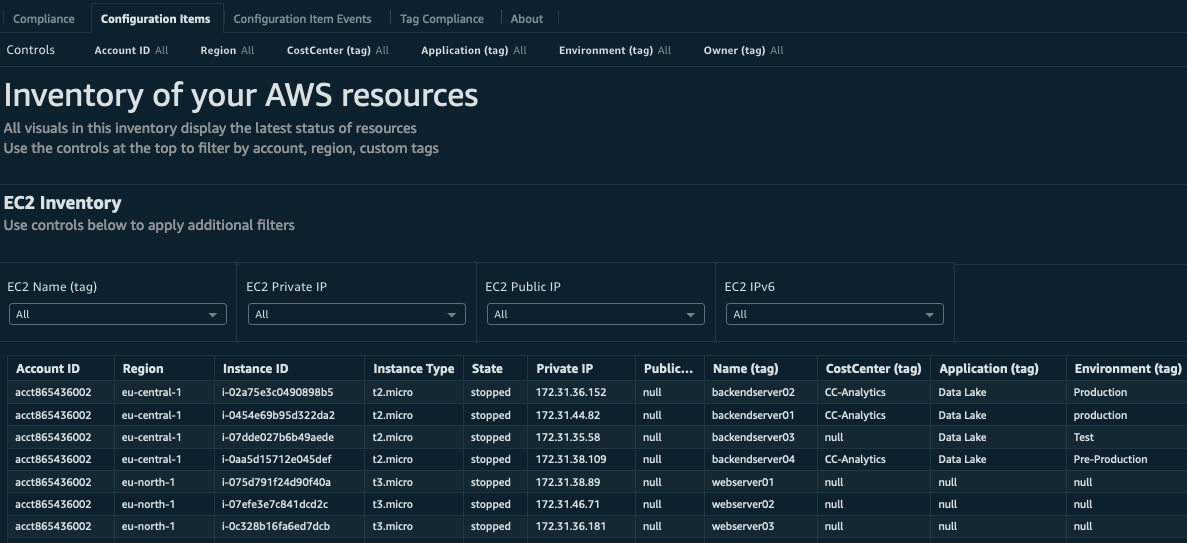Viewport: 1187px width, 543px height.
Task: Select instance ID i-07dde027b6b49aede
Action: [277, 437]
